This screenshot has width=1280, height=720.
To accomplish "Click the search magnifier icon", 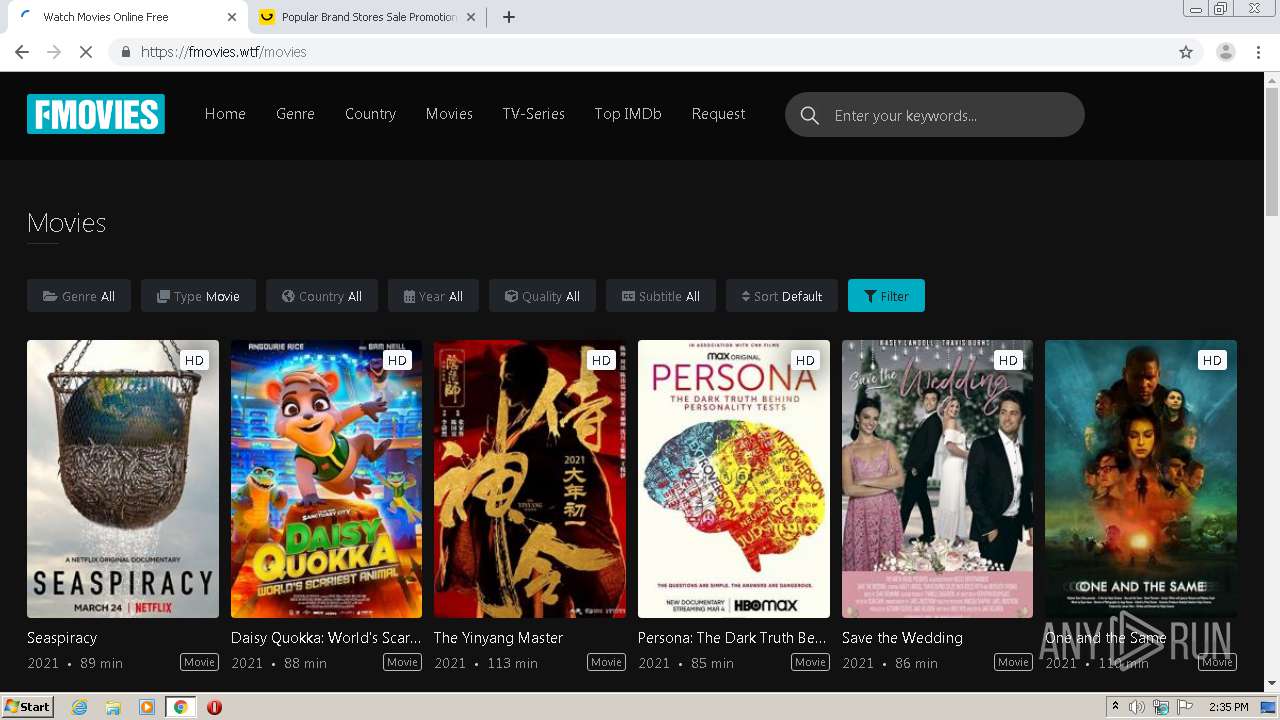I will point(809,115).
